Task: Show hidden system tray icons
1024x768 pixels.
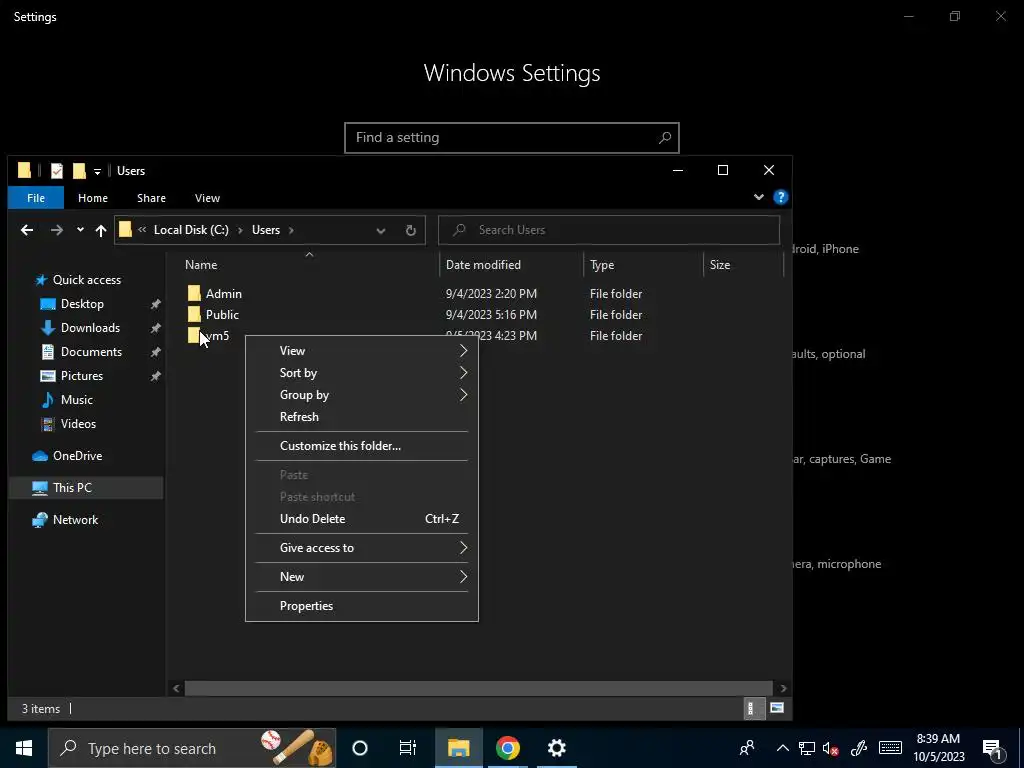Action: 782,748
